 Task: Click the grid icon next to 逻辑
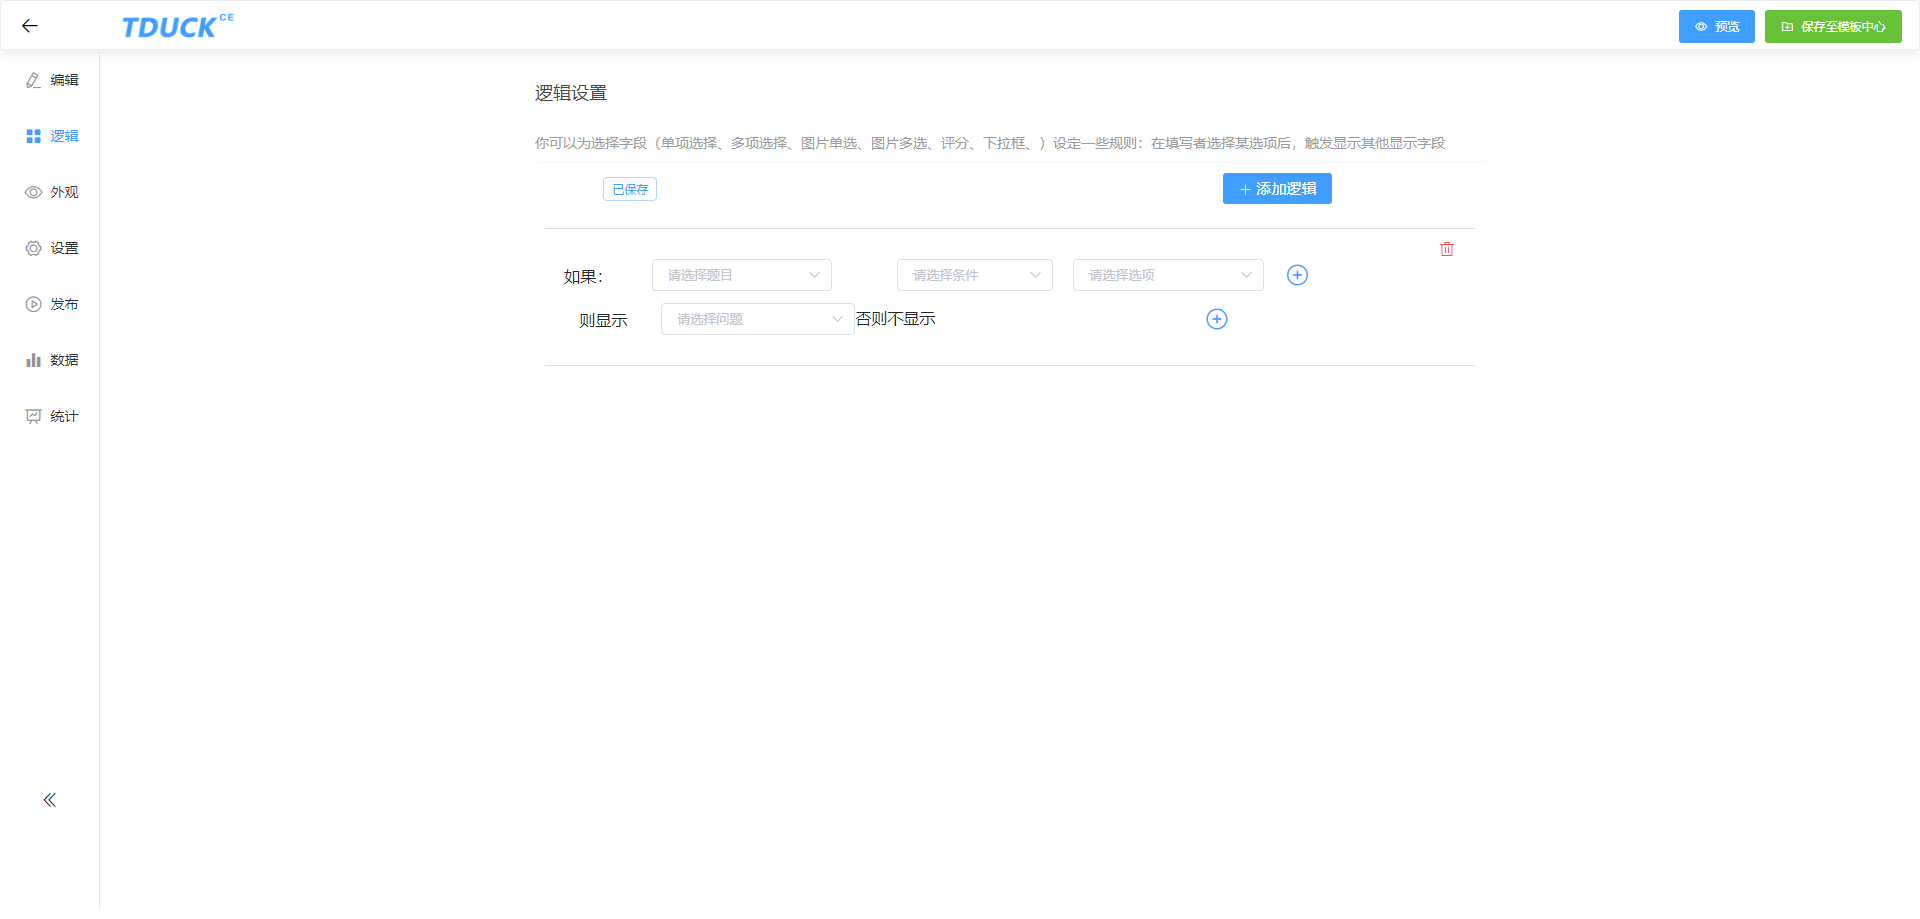[x=33, y=136]
